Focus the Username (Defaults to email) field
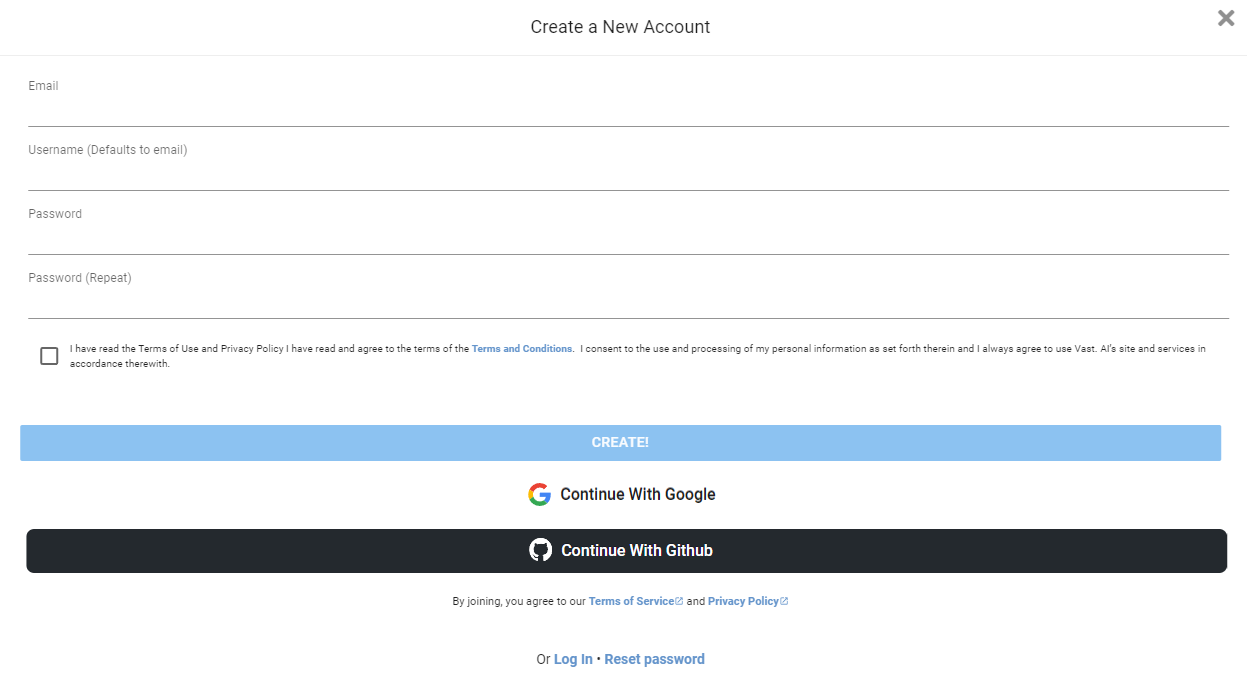This screenshot has height=679, width=1247. pos(628,175)
